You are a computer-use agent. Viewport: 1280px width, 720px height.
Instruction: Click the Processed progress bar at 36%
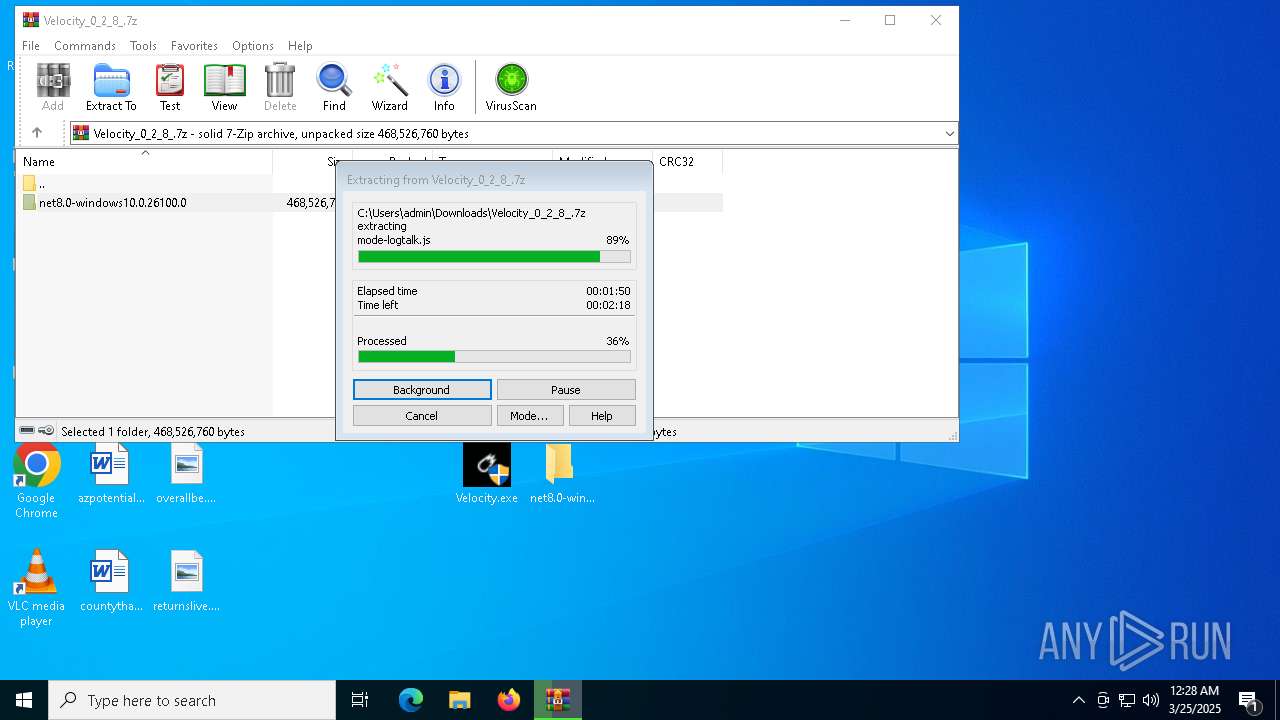[x=494, y=357]
